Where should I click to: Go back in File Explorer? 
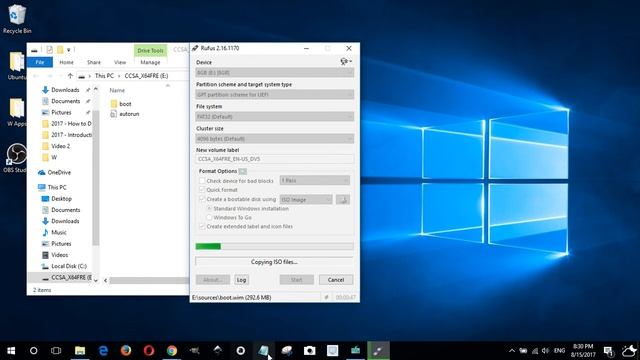pyautogui.click(x=36, y=76)
